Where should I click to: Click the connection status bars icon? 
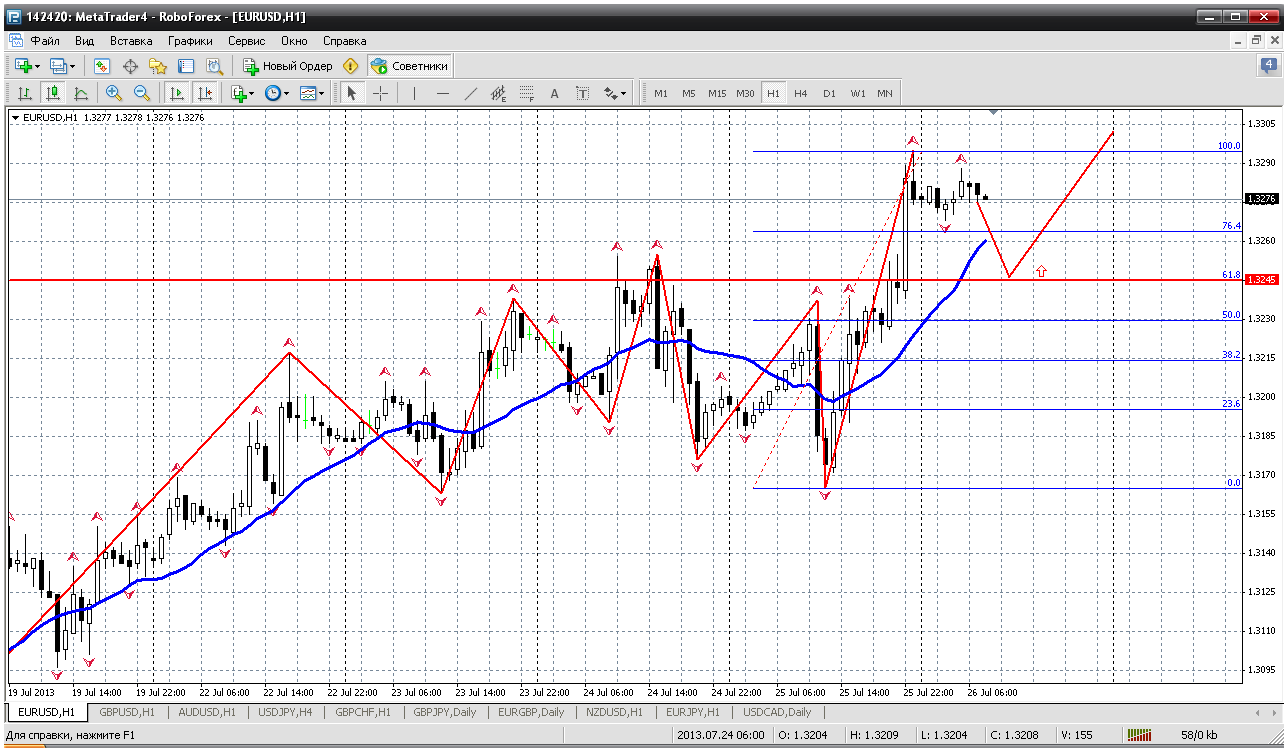coord(1141,736)
